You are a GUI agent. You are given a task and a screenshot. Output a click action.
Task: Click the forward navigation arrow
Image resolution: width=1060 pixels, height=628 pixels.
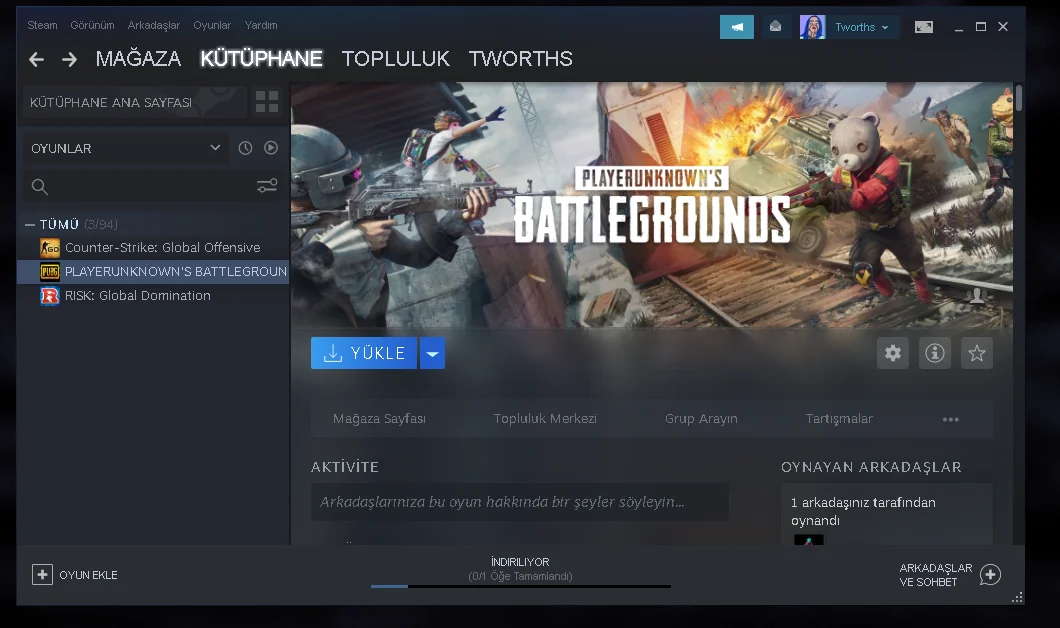pos(69,59)
